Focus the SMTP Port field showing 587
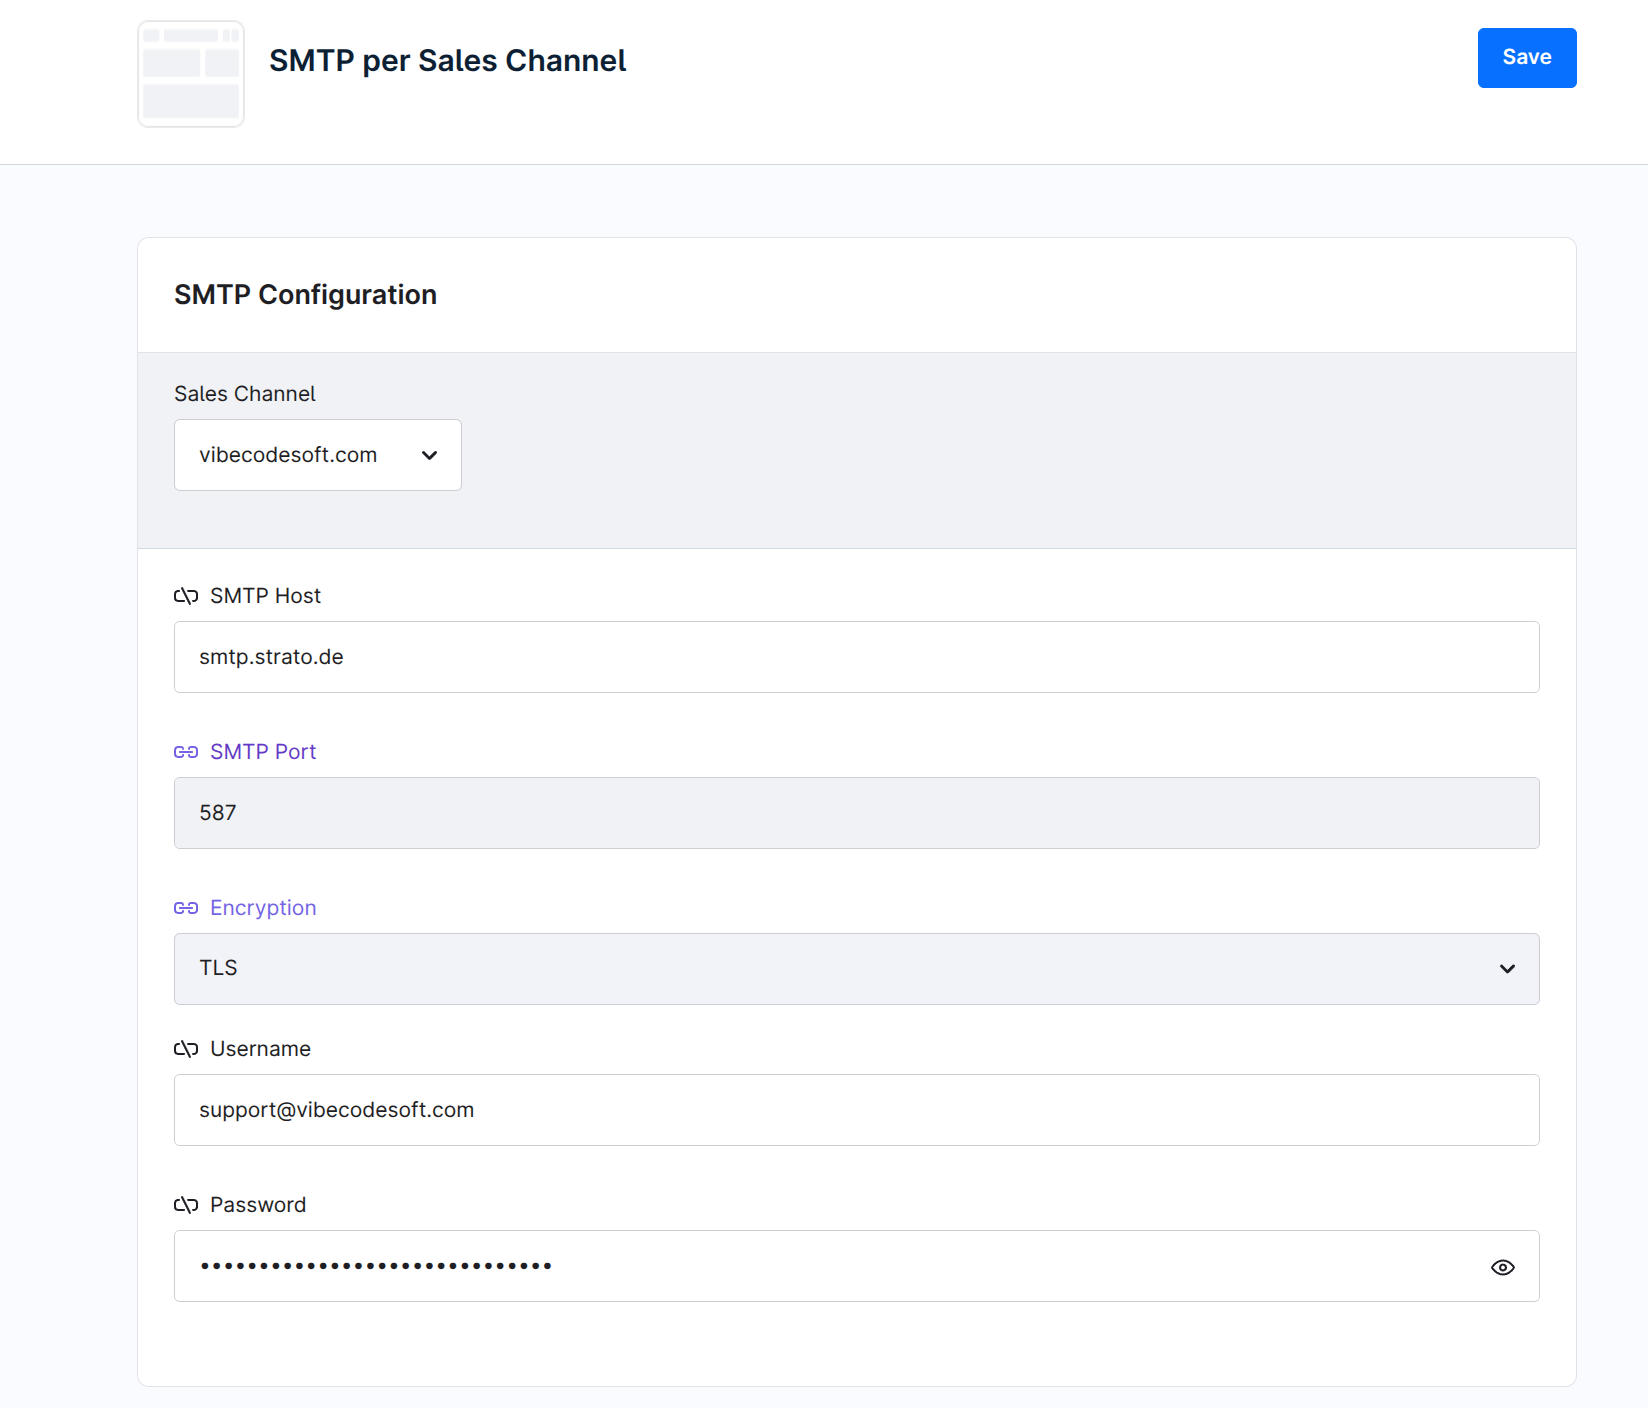 (856, 813)
